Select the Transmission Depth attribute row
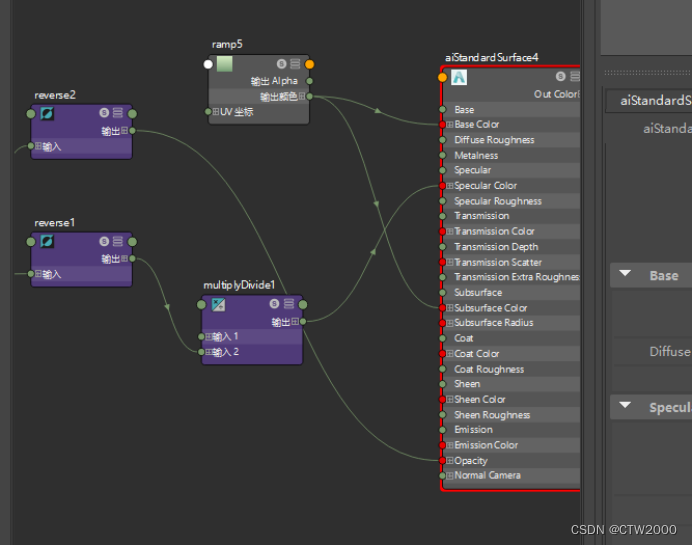The height and width of the screenshot is (545, 693). pyautogui.click(x=511, y=247)
